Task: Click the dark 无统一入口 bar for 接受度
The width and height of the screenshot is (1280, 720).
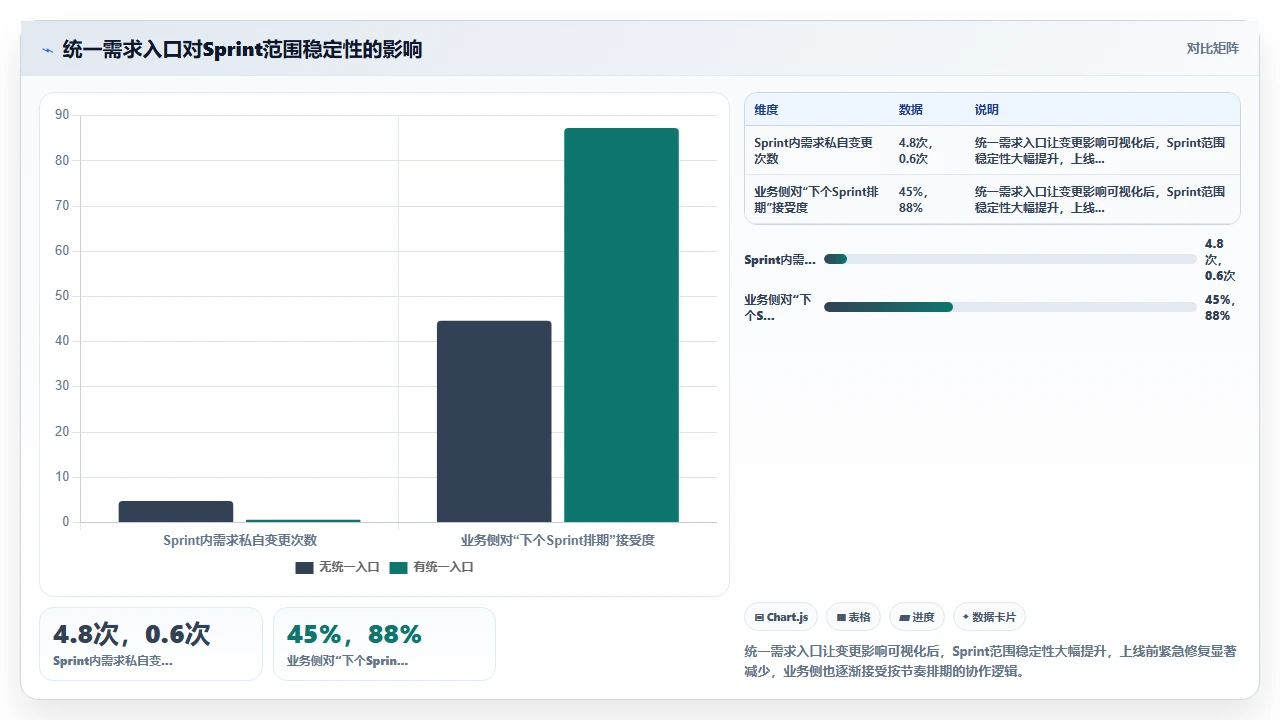Action: [x=494, y=421]
